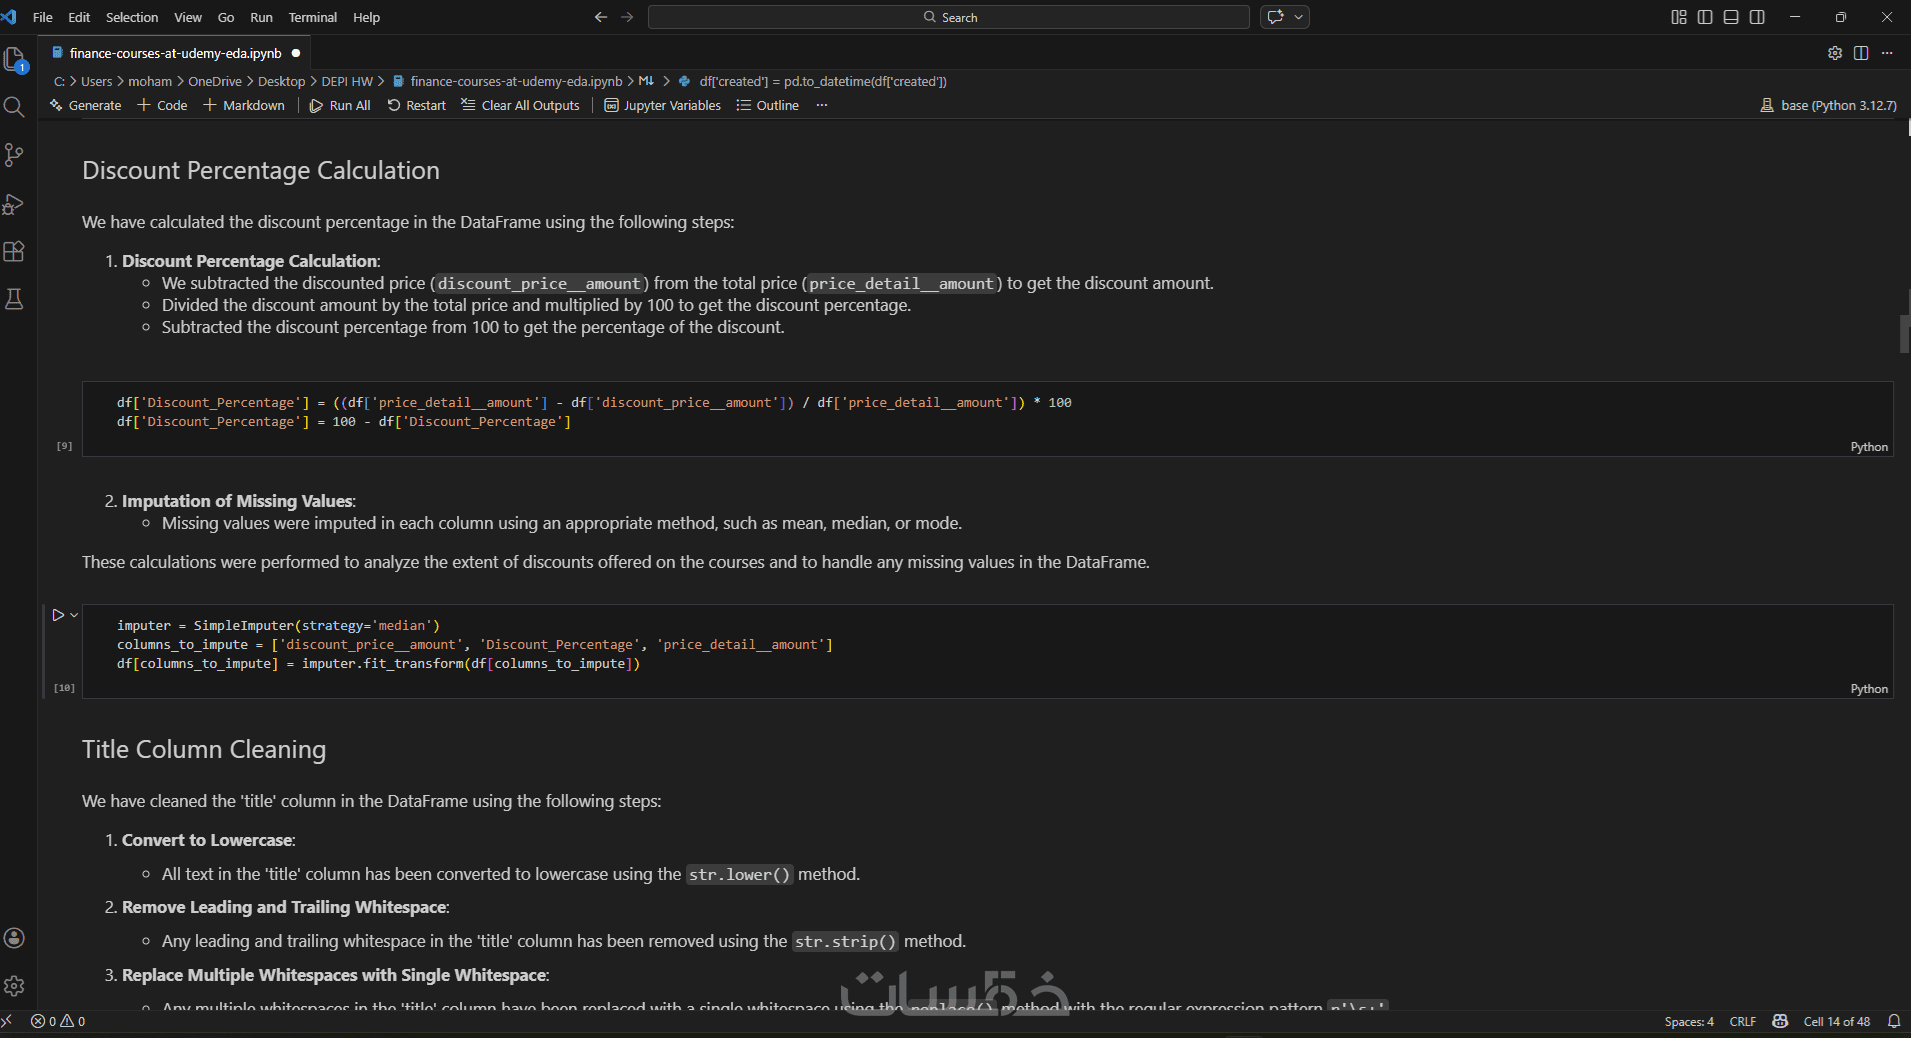Click the moham breadcrumb segment
The height and width of the screenshot is (1038, 1911).
point(150,81)
